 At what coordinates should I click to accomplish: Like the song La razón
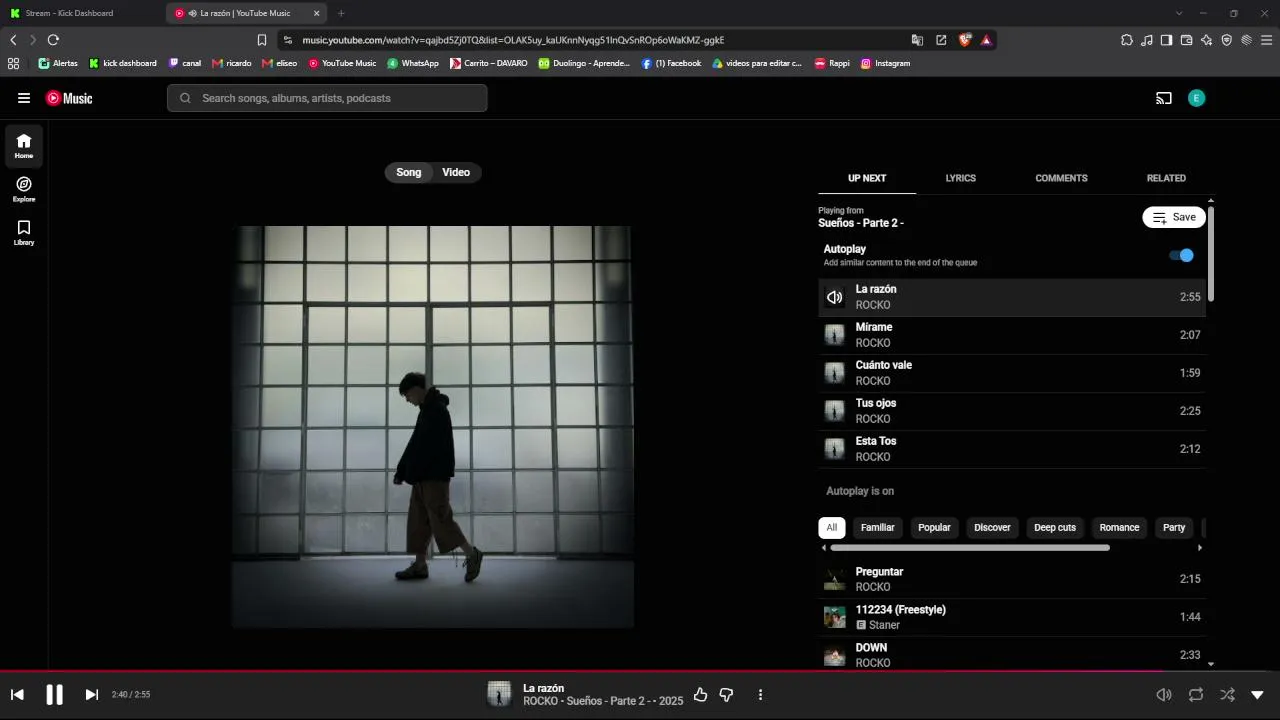[x=700, y=695]
